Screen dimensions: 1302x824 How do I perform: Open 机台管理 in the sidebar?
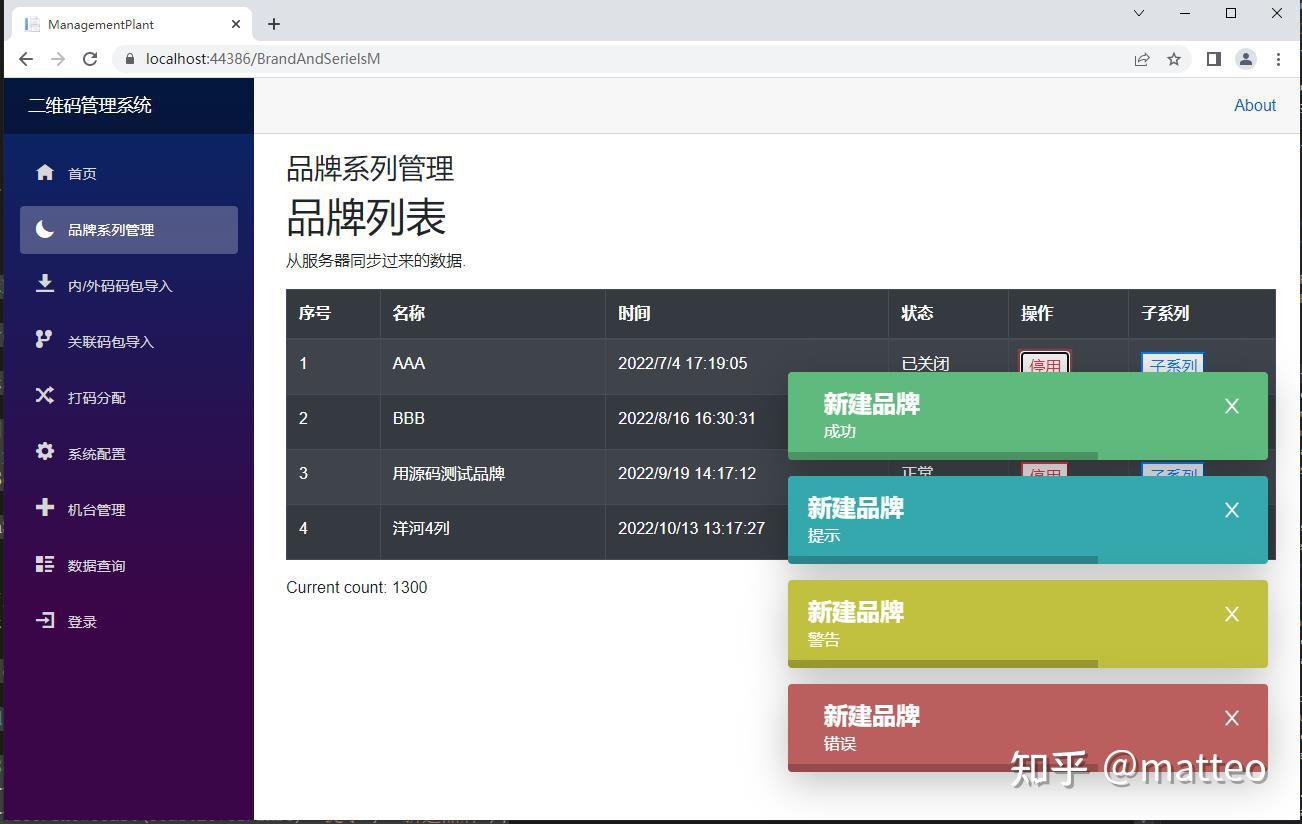point(129,510)
